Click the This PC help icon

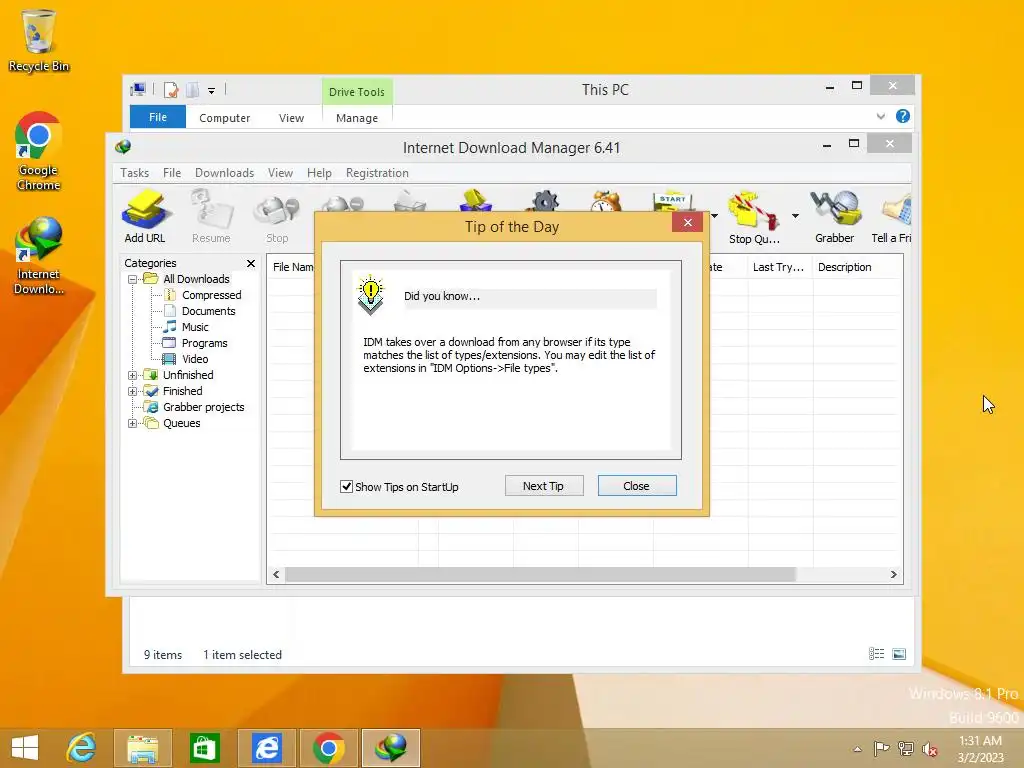coord(903,116)
